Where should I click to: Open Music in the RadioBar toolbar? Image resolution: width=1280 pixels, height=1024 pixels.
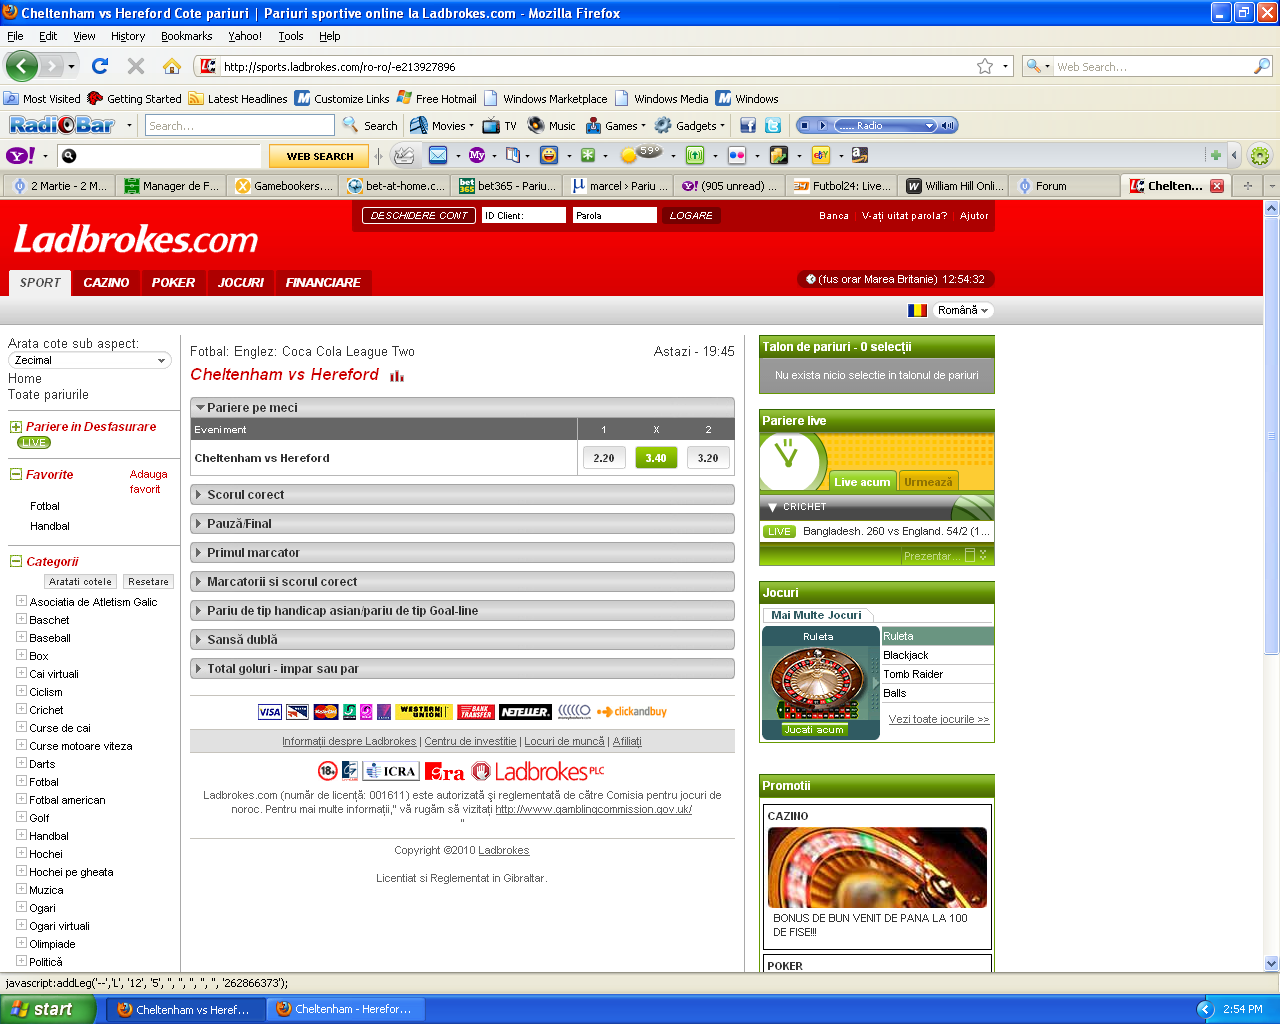click(552, 126)
